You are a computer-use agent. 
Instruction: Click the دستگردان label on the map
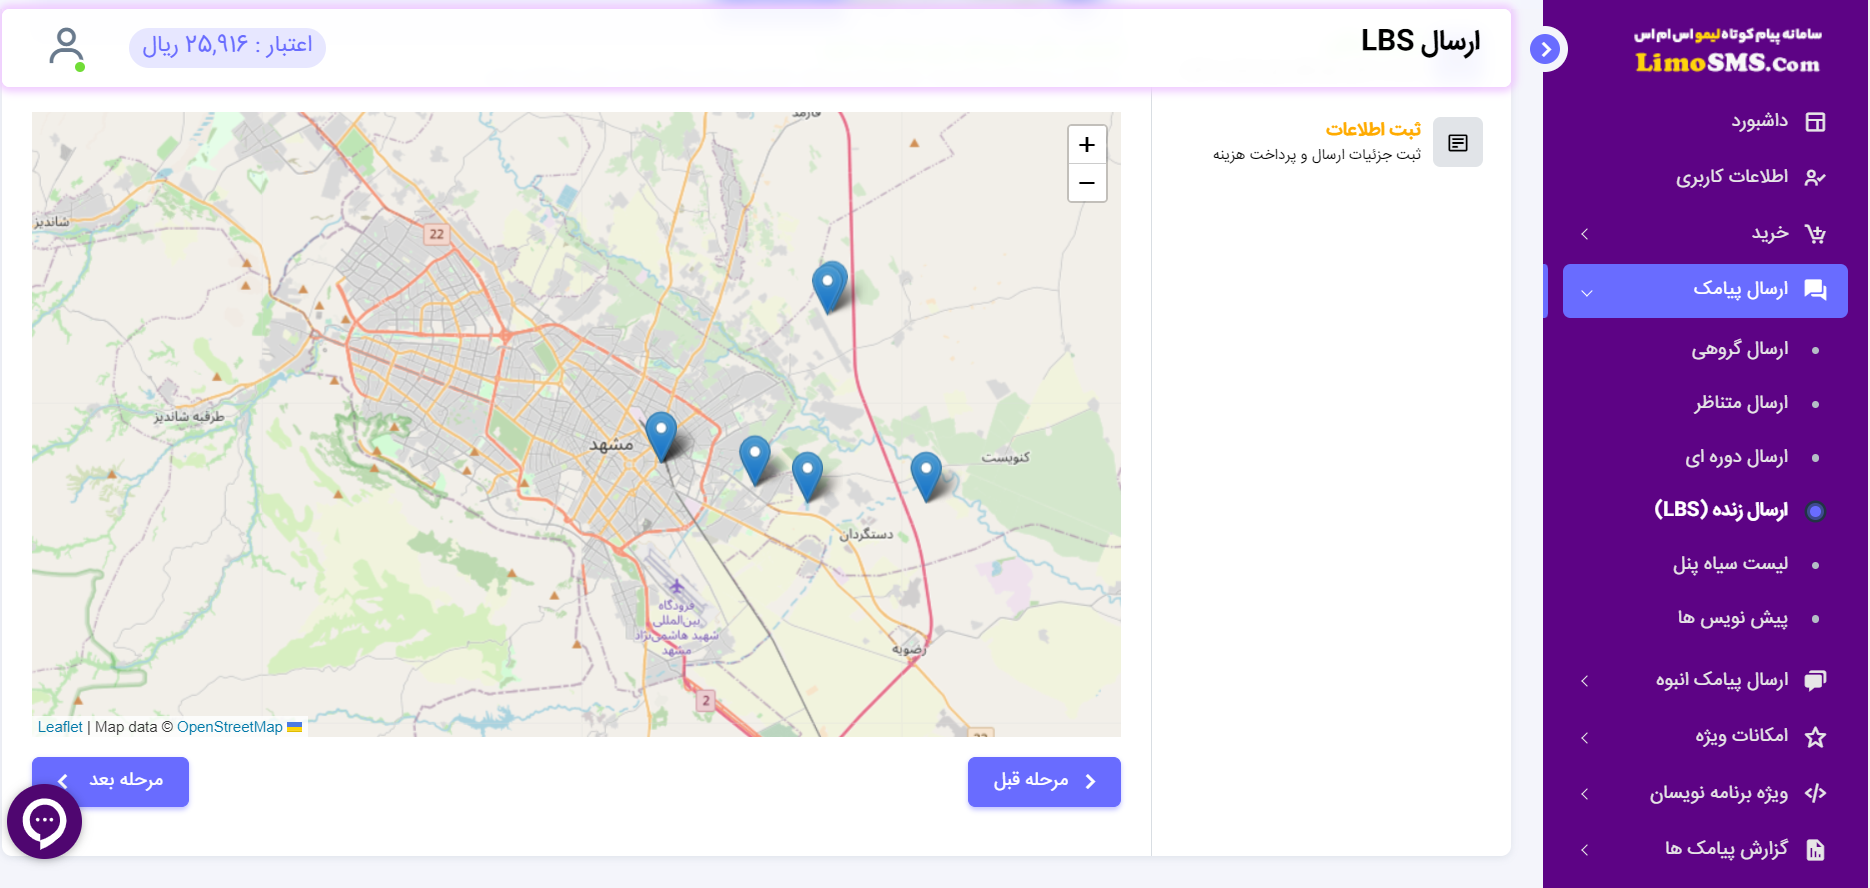866,535
